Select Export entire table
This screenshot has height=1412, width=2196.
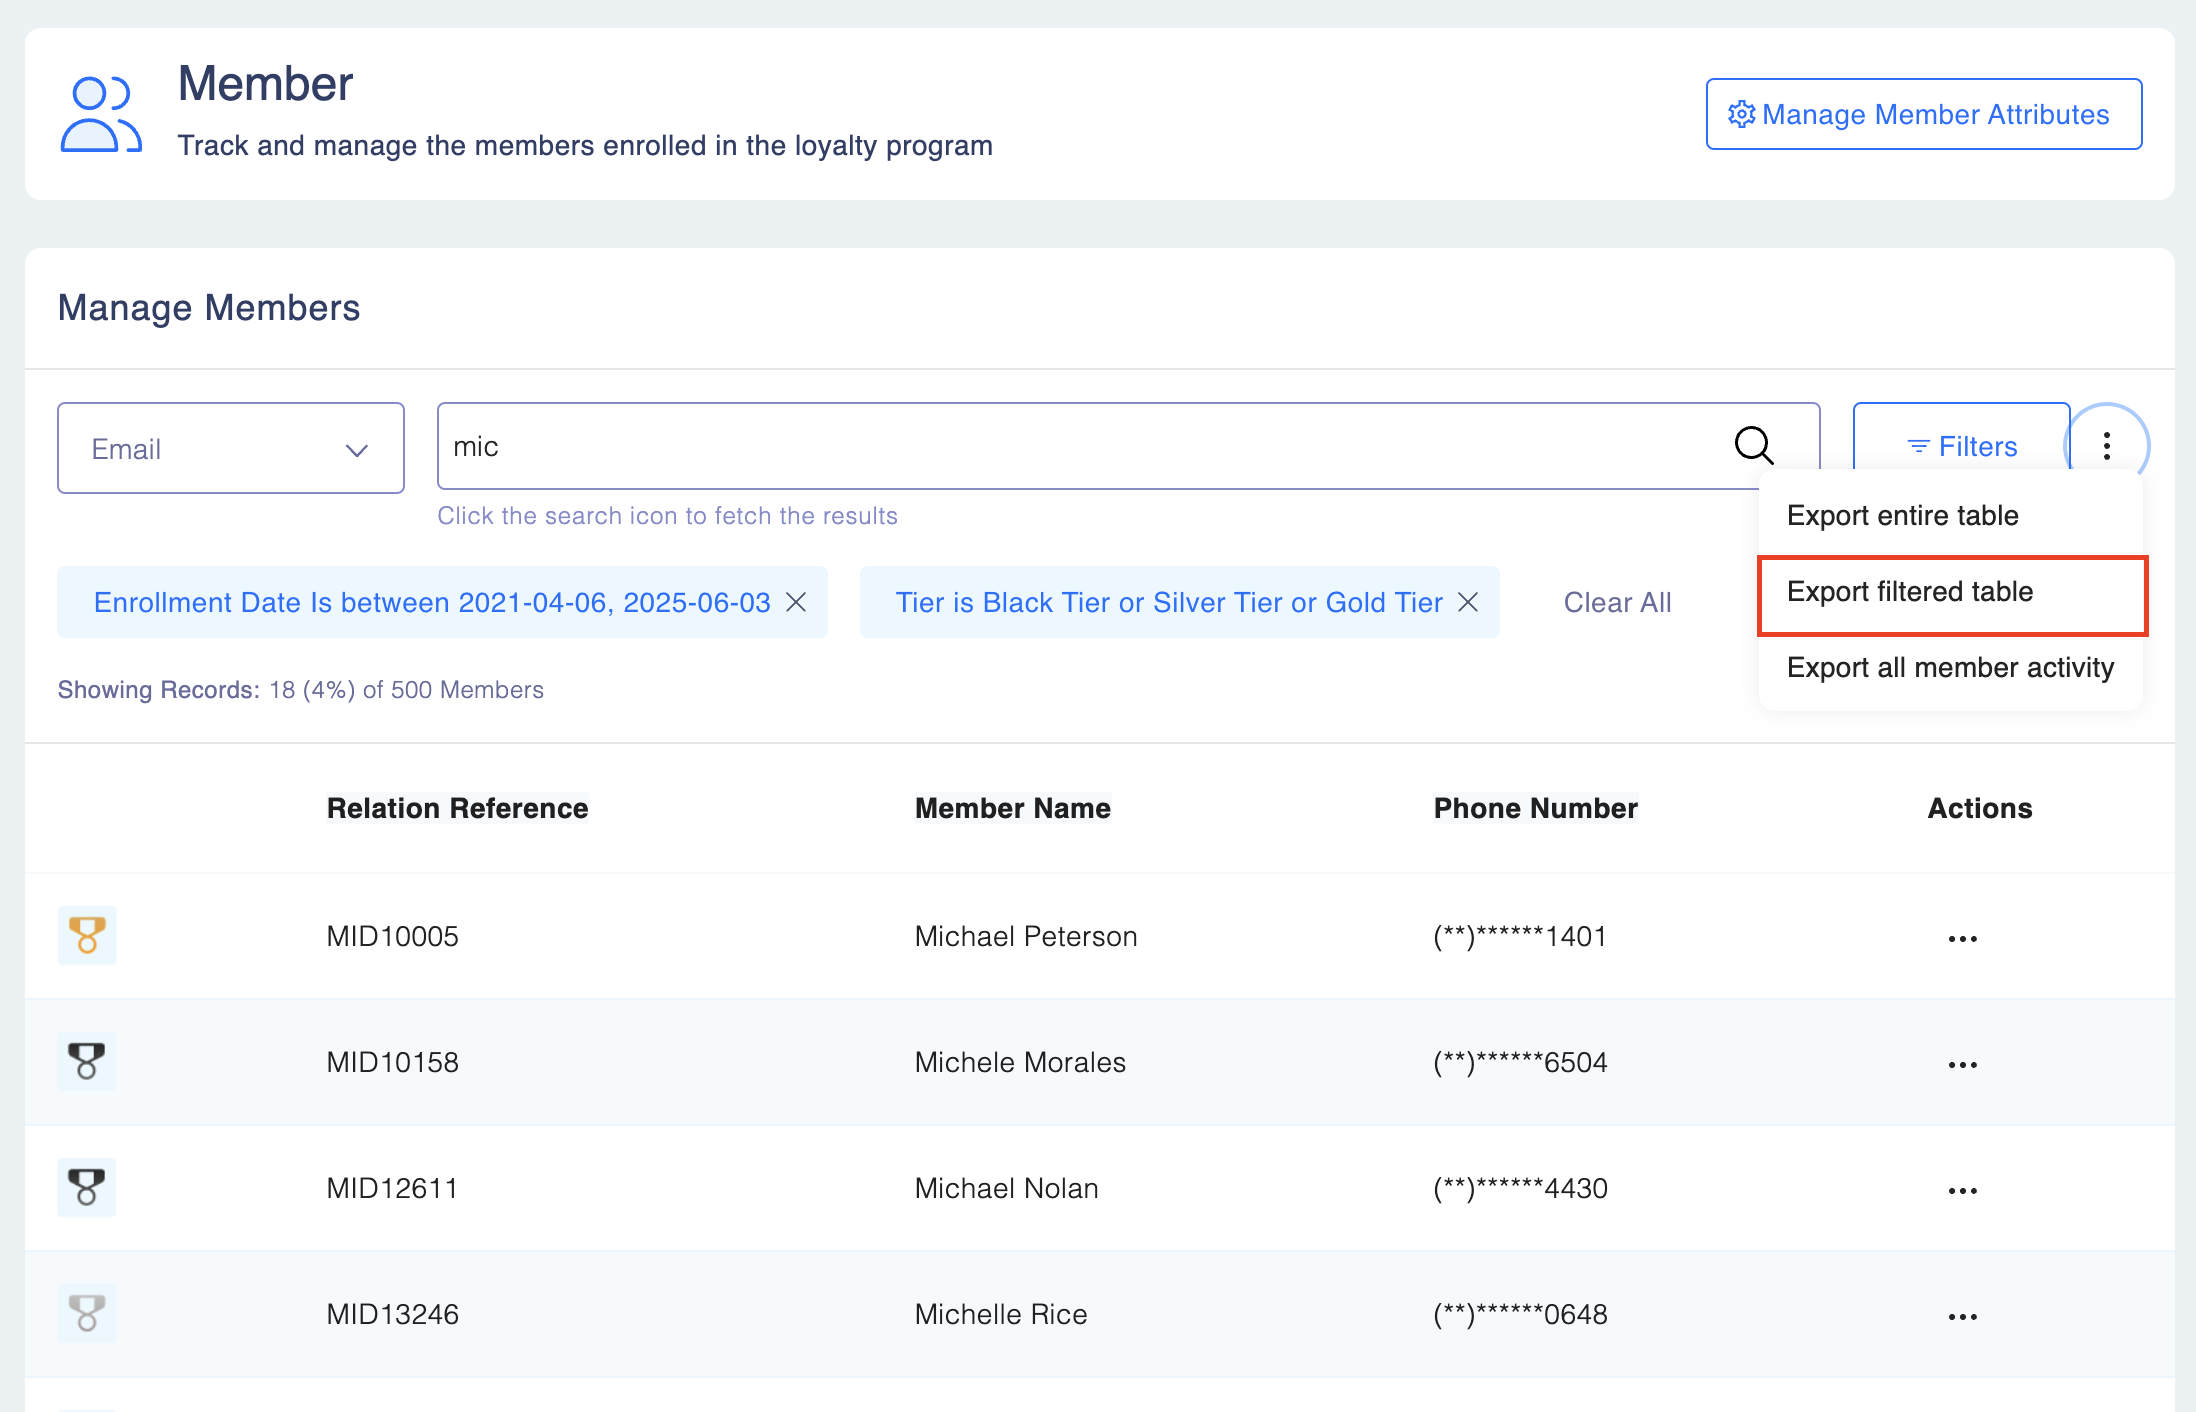tap(1902, 516)
